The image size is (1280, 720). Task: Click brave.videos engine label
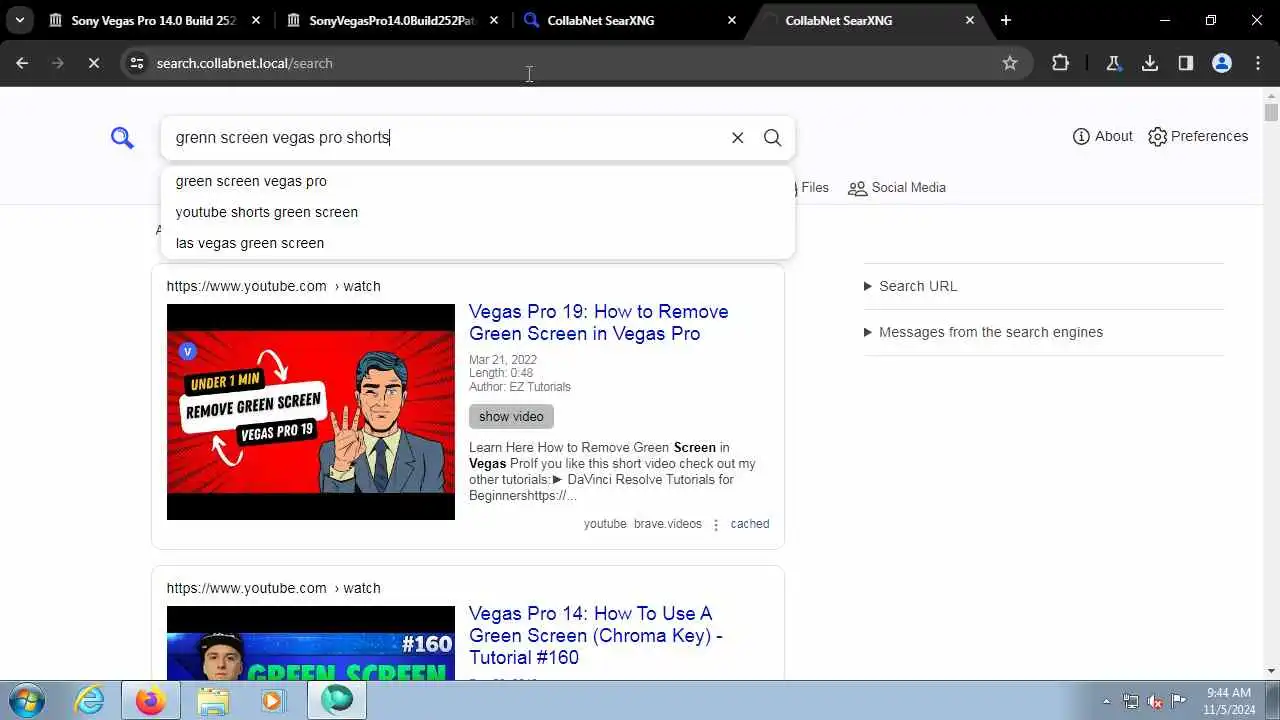click(668, 524)
